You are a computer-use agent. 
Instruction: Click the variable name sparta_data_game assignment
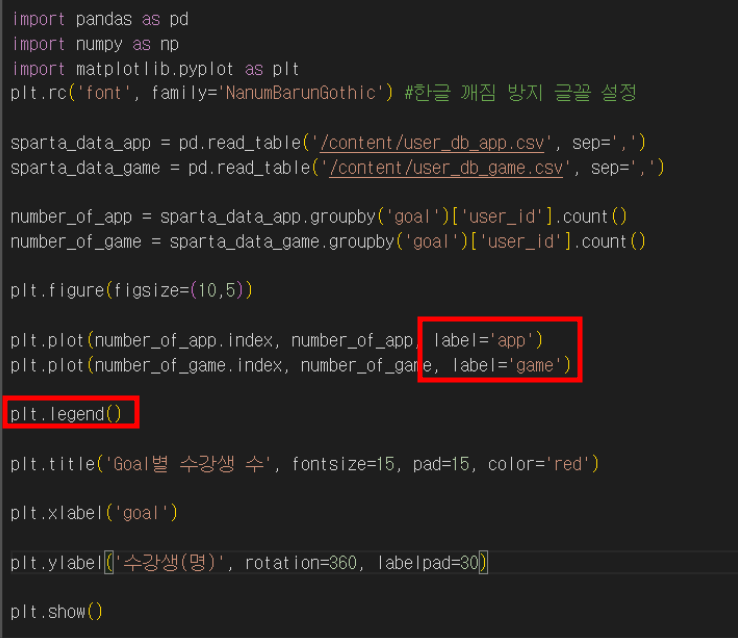(85, 168)
